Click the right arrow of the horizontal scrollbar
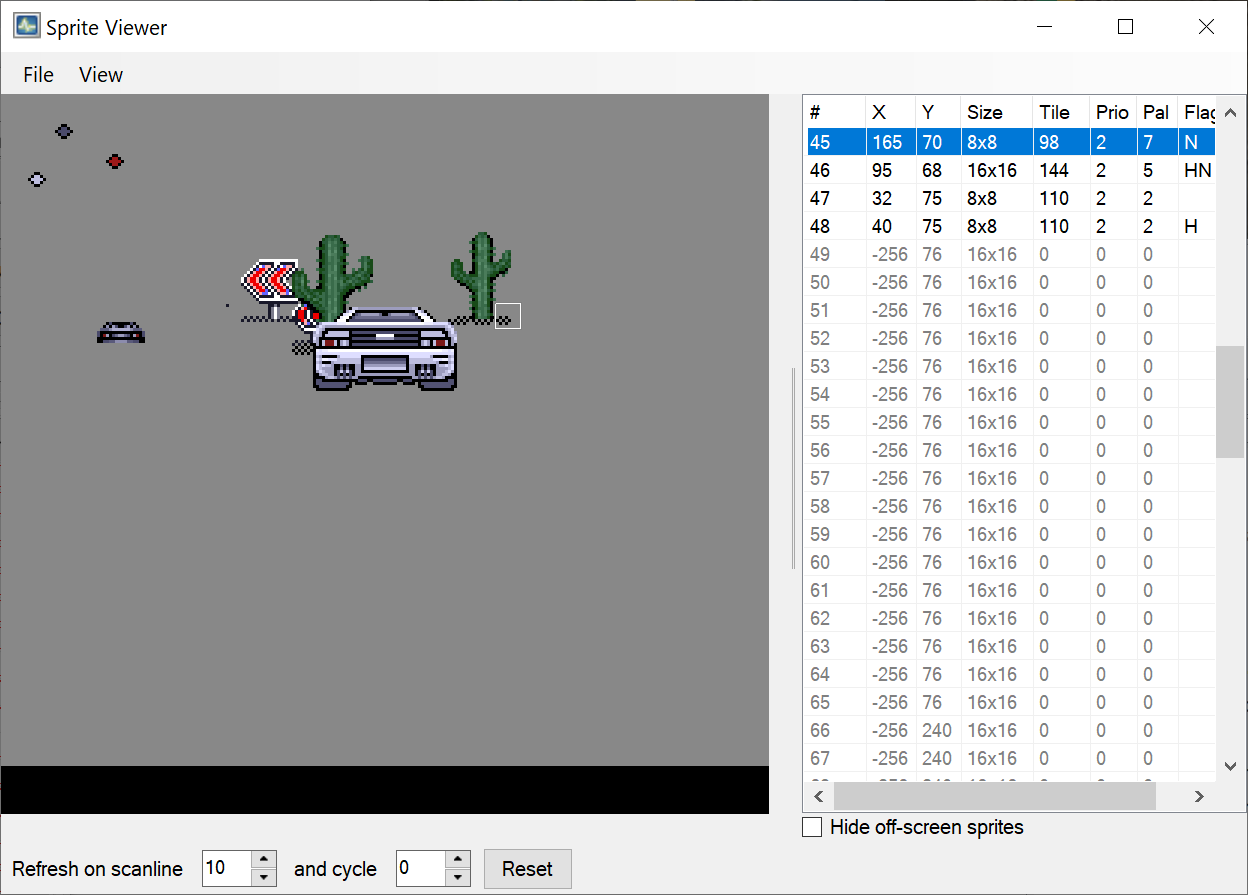The height and width of the screenshot is (895, 1248). click(x=1198, y=796)
